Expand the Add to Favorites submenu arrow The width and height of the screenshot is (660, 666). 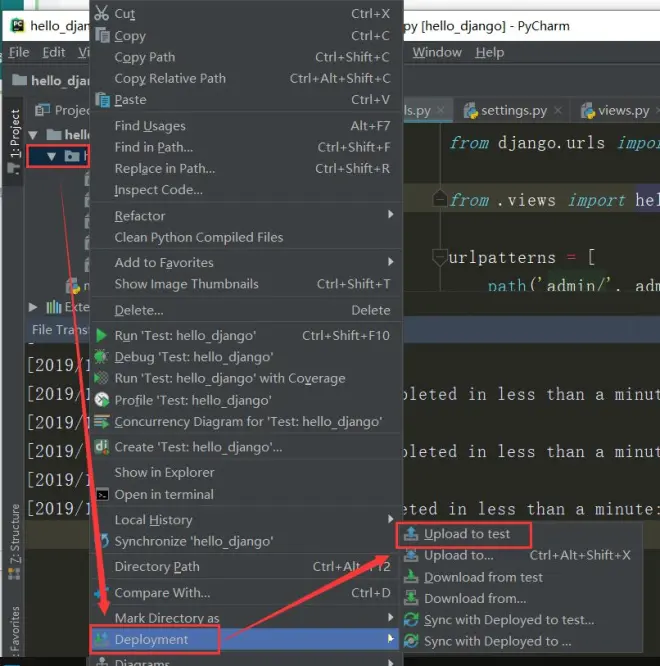coord(390,262)
